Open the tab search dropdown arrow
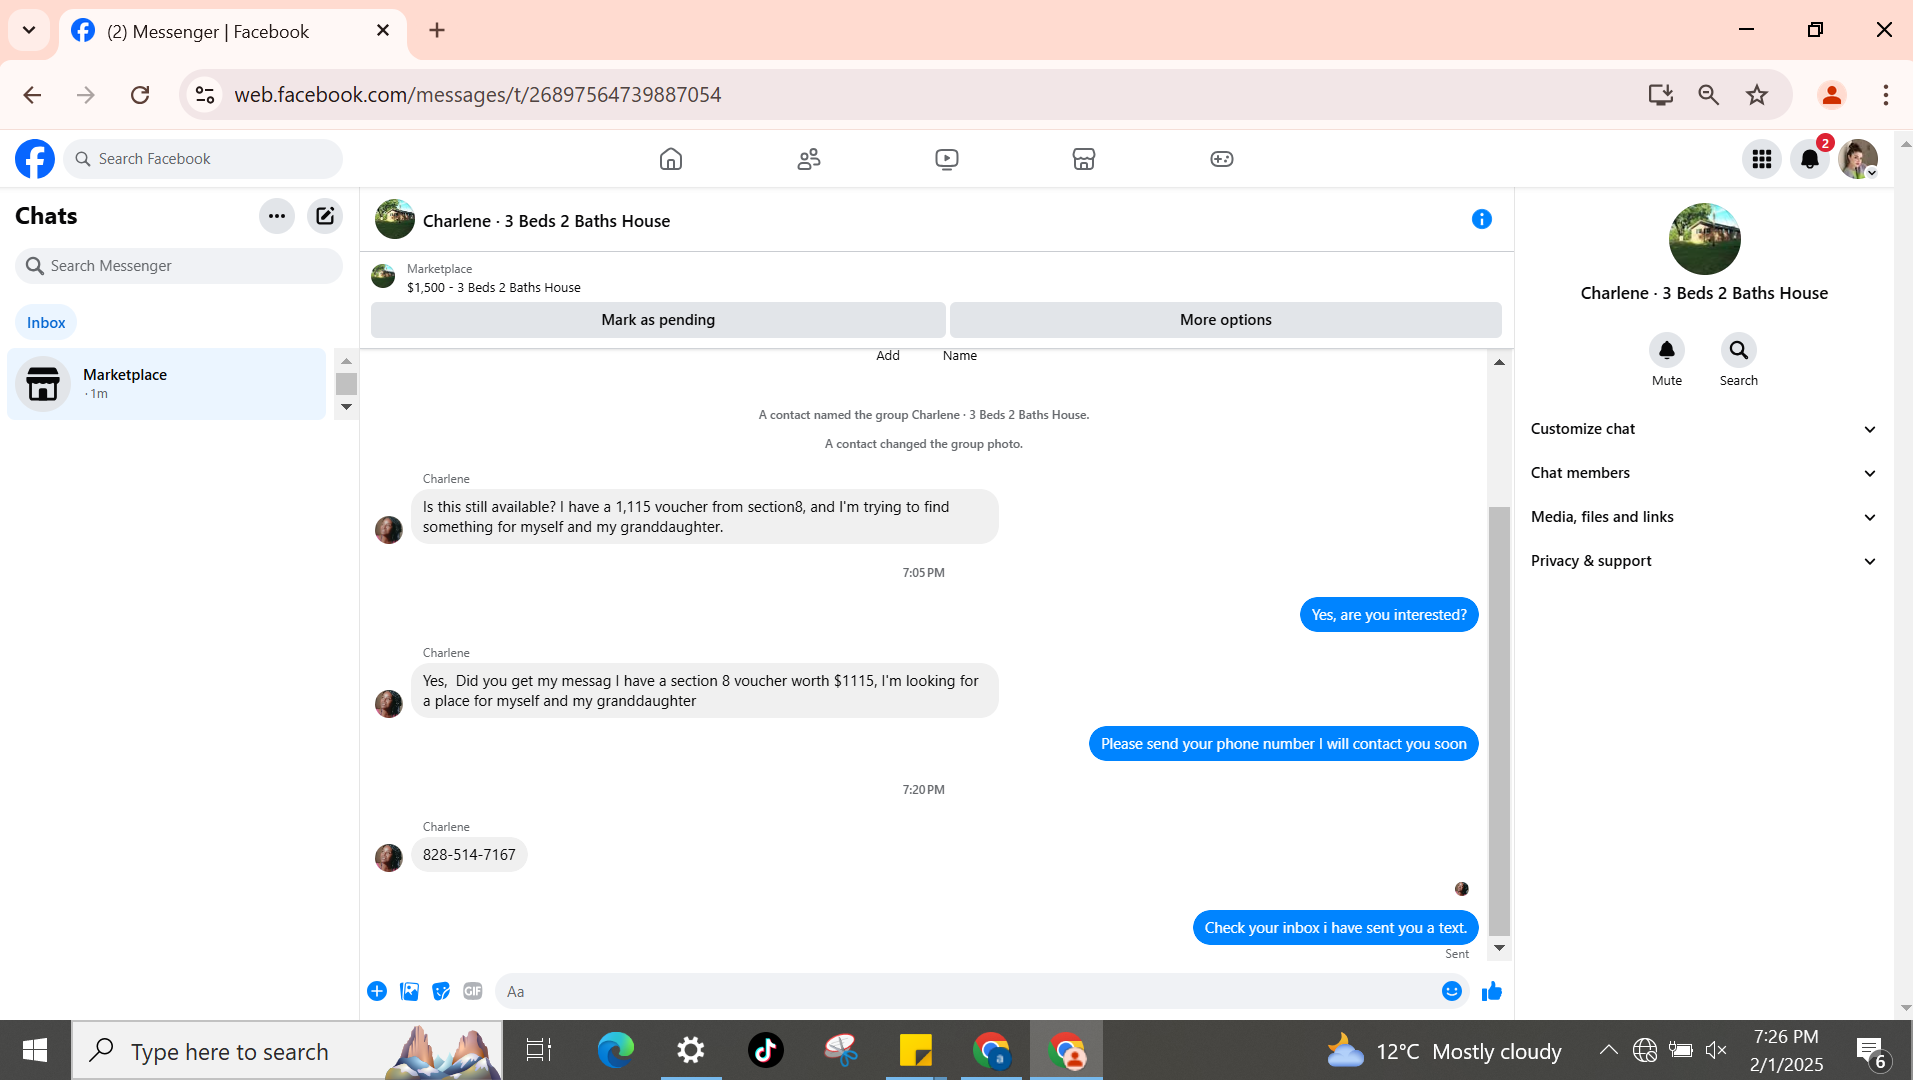1913x1080 pixels. pyautogui.click(x=29, y=30)
